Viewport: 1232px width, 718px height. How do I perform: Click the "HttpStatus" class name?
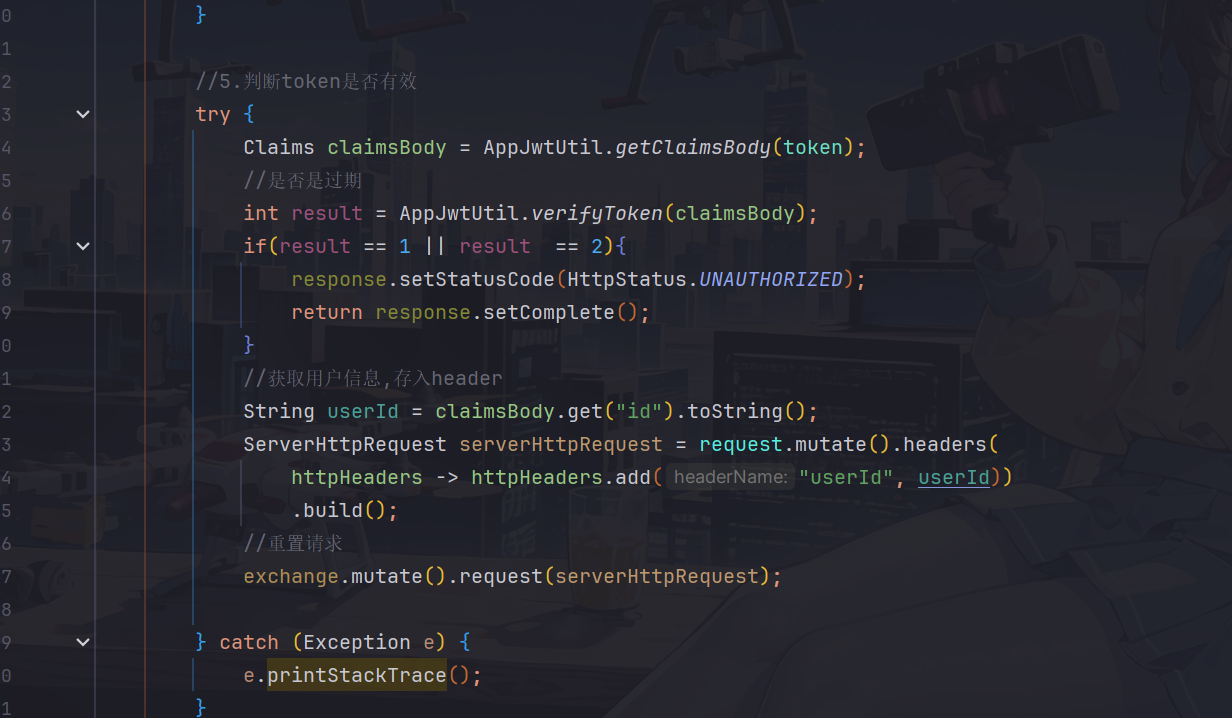[x=627, y=279]
